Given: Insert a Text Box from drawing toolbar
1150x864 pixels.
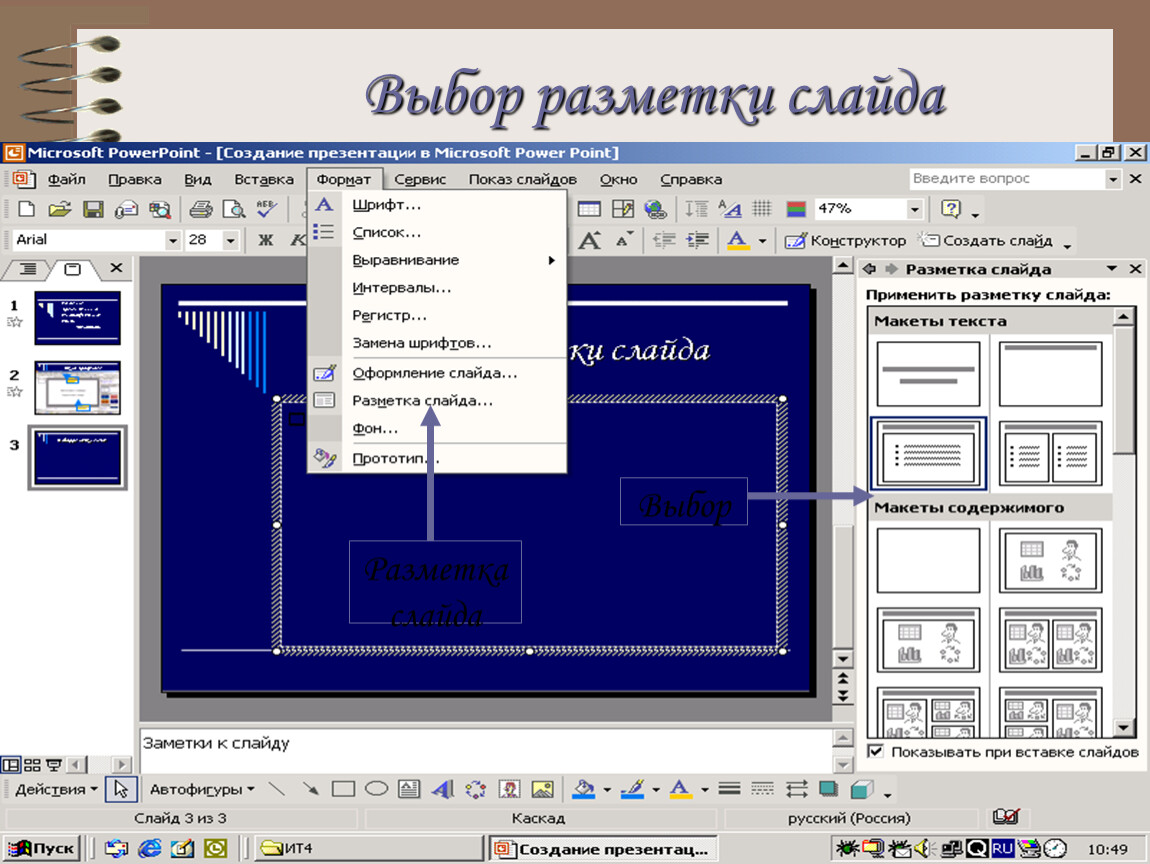Looking at the screenshot, I should 409,789.
